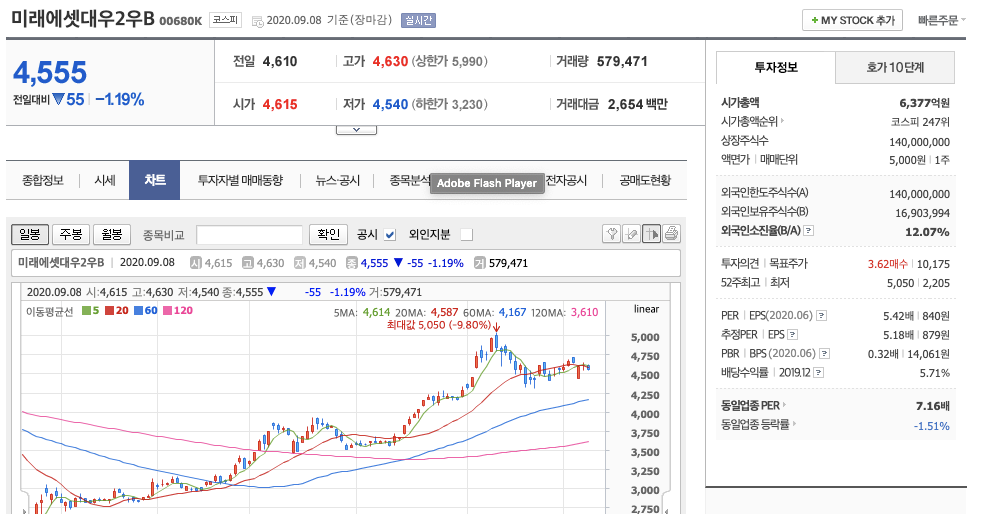Viewport: 981px width, 514px height.
Task: Click the linear scale label on chart
Action: click(x=646, y=309)
